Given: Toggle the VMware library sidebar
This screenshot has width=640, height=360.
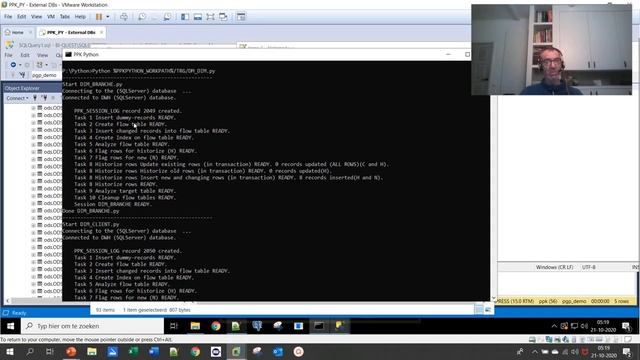Looking at the screenshot, I should (x=185, y=17).
